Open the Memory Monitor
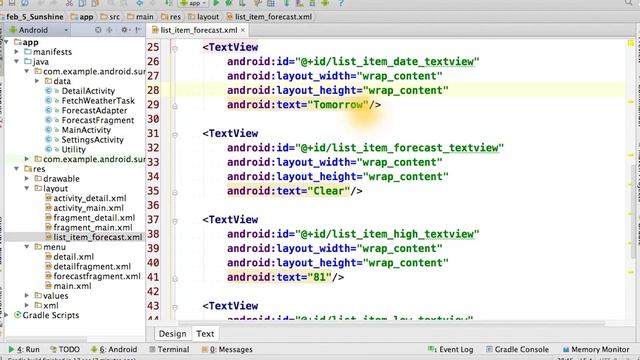 click(596, 349)
